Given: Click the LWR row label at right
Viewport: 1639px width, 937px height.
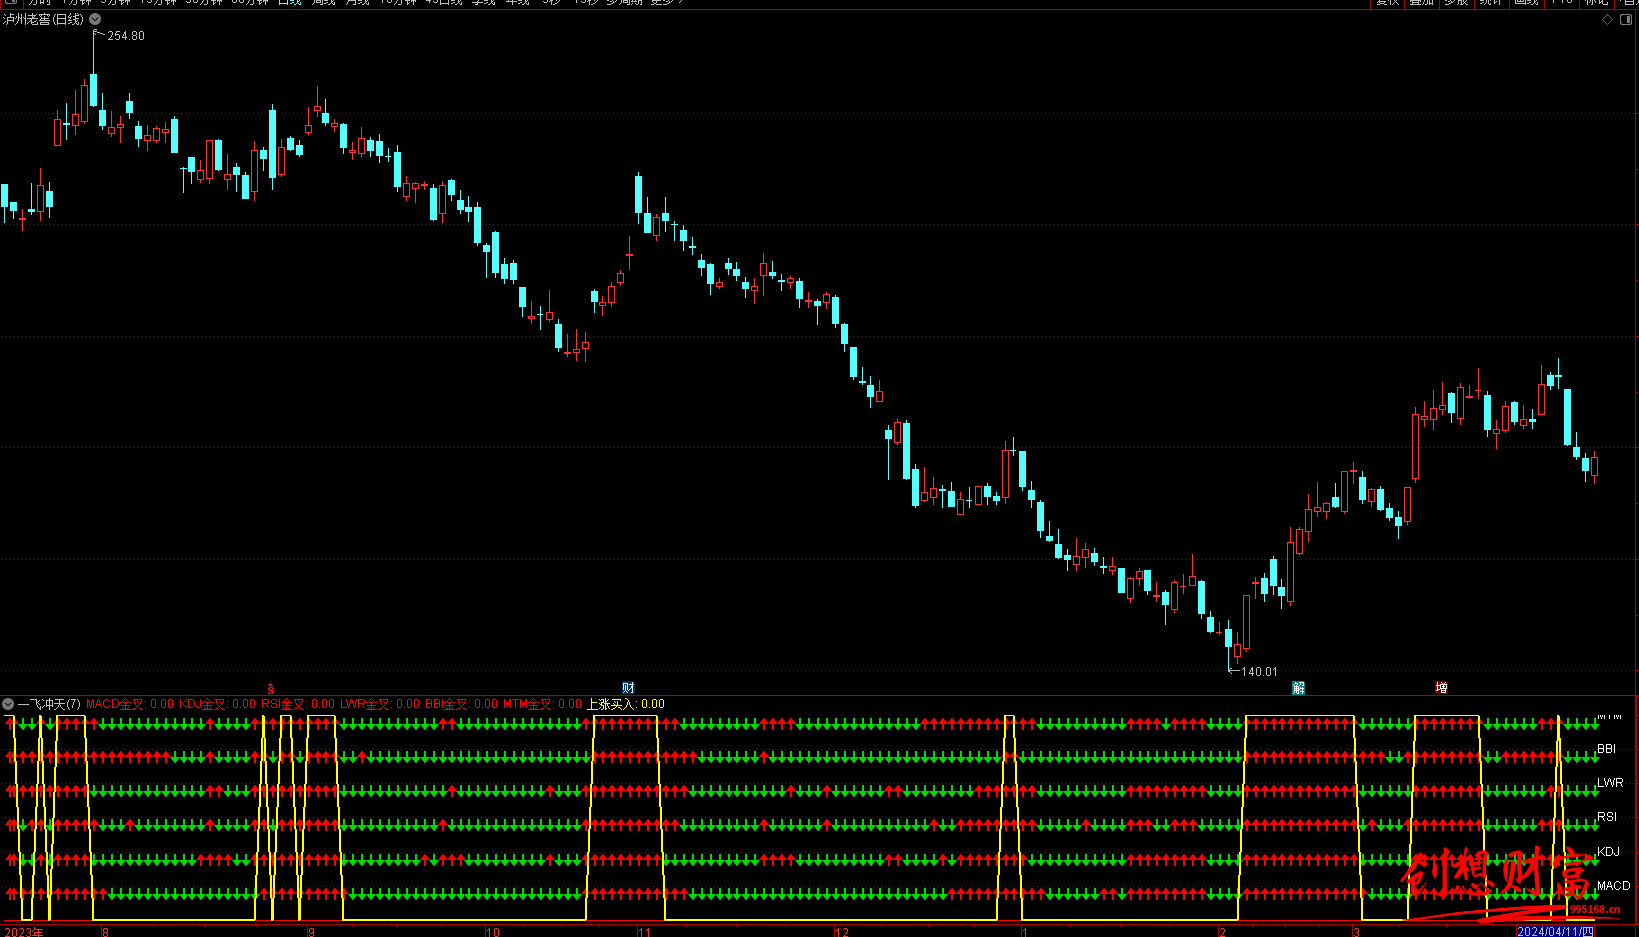Looking at the screenshot, I should point(1610,783).
